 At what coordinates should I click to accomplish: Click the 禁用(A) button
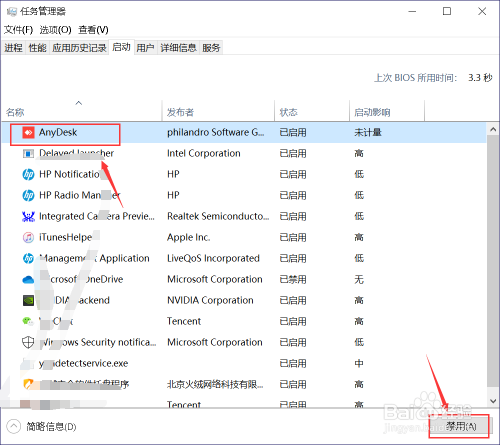(459, 426)
